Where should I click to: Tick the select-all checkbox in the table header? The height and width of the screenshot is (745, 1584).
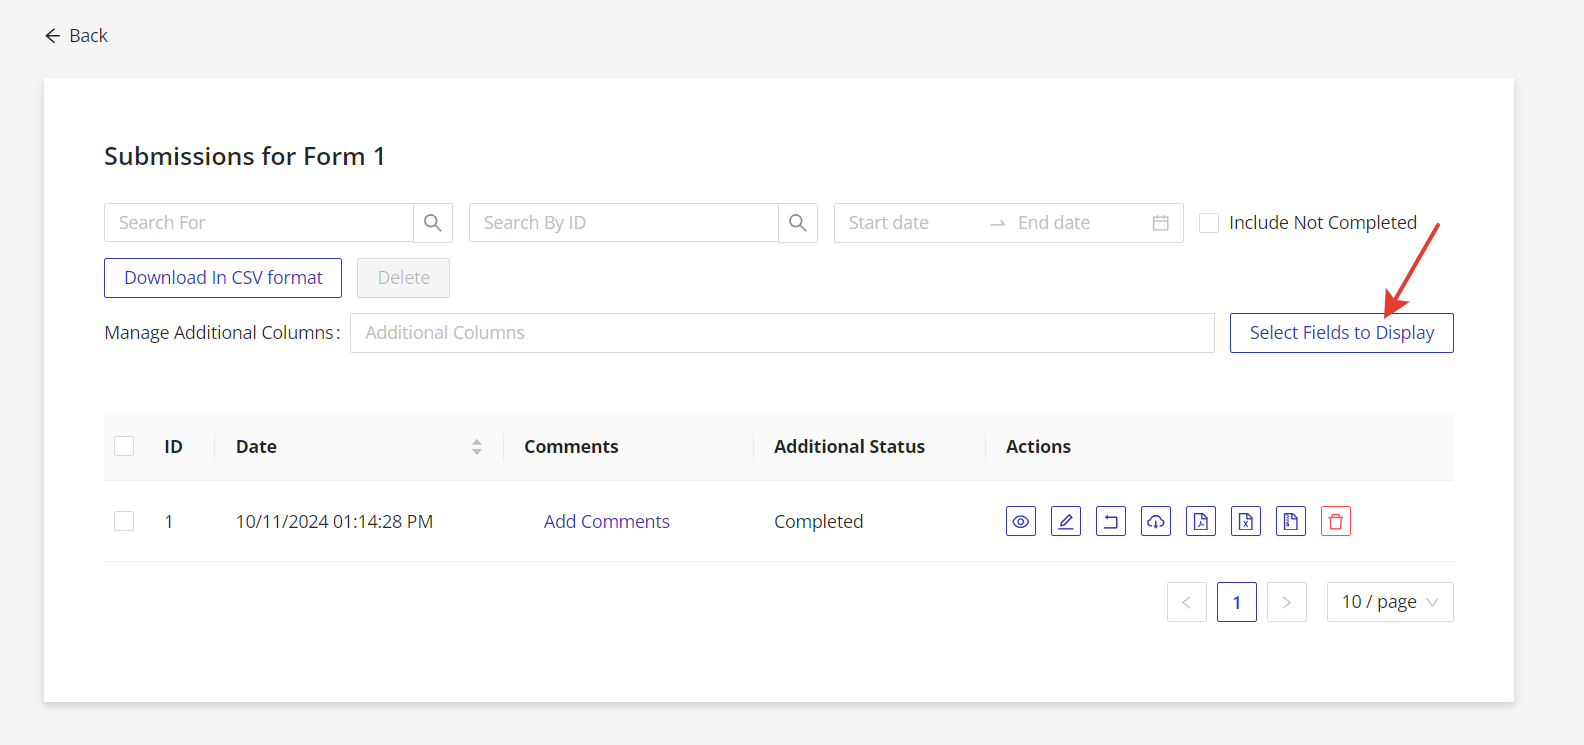[x=124, y=446]
